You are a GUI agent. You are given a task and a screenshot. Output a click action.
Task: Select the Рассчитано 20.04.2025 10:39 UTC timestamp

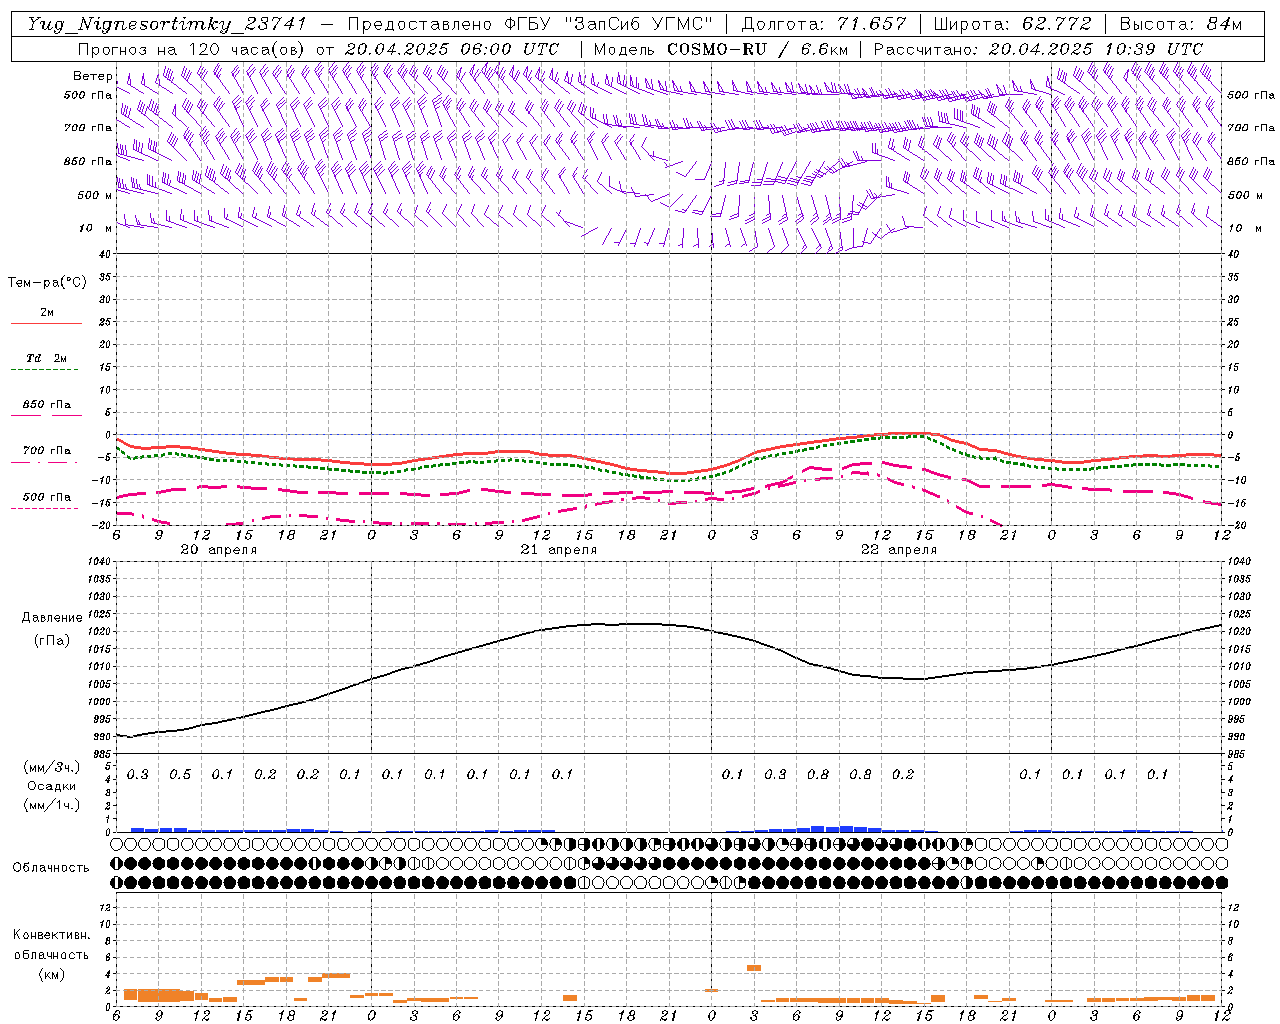tap(1038, 49)
